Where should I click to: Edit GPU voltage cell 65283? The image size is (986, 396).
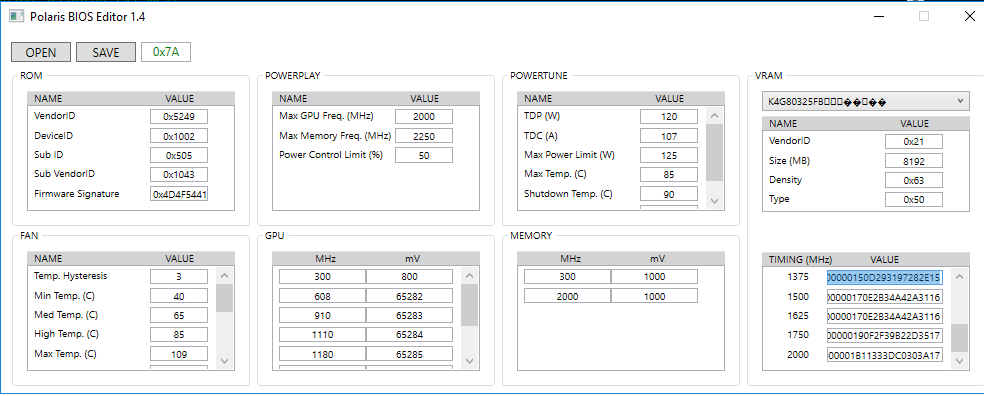coord(409,316)
